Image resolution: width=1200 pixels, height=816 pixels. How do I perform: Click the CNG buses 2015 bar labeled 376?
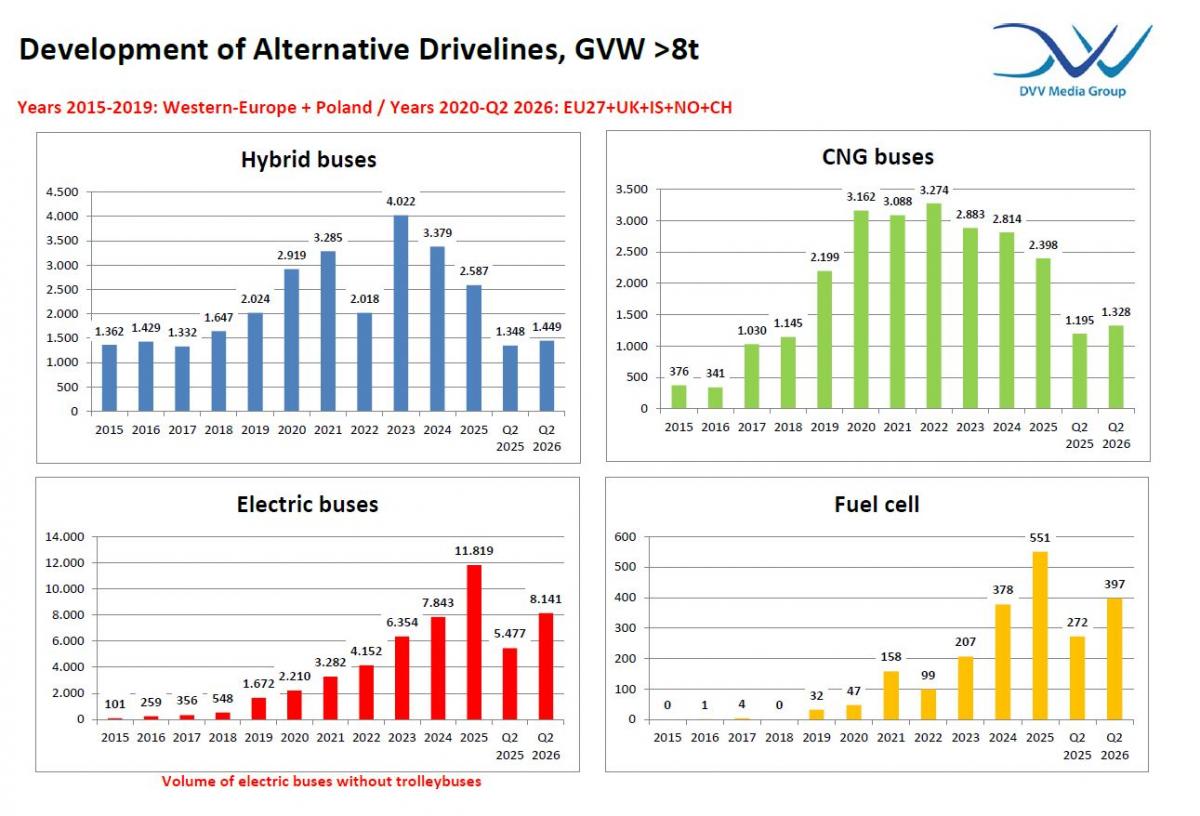[x=679, y=397]
